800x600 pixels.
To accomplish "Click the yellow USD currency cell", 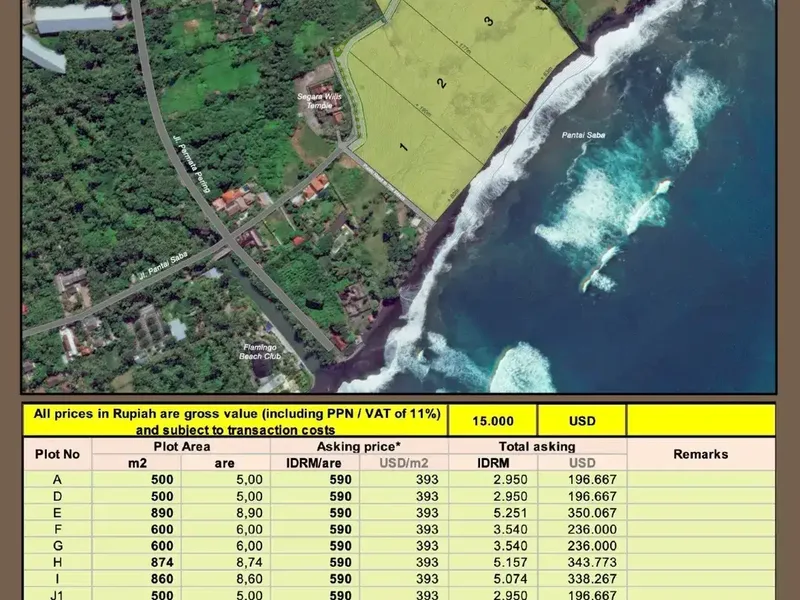I will [582, 421].
